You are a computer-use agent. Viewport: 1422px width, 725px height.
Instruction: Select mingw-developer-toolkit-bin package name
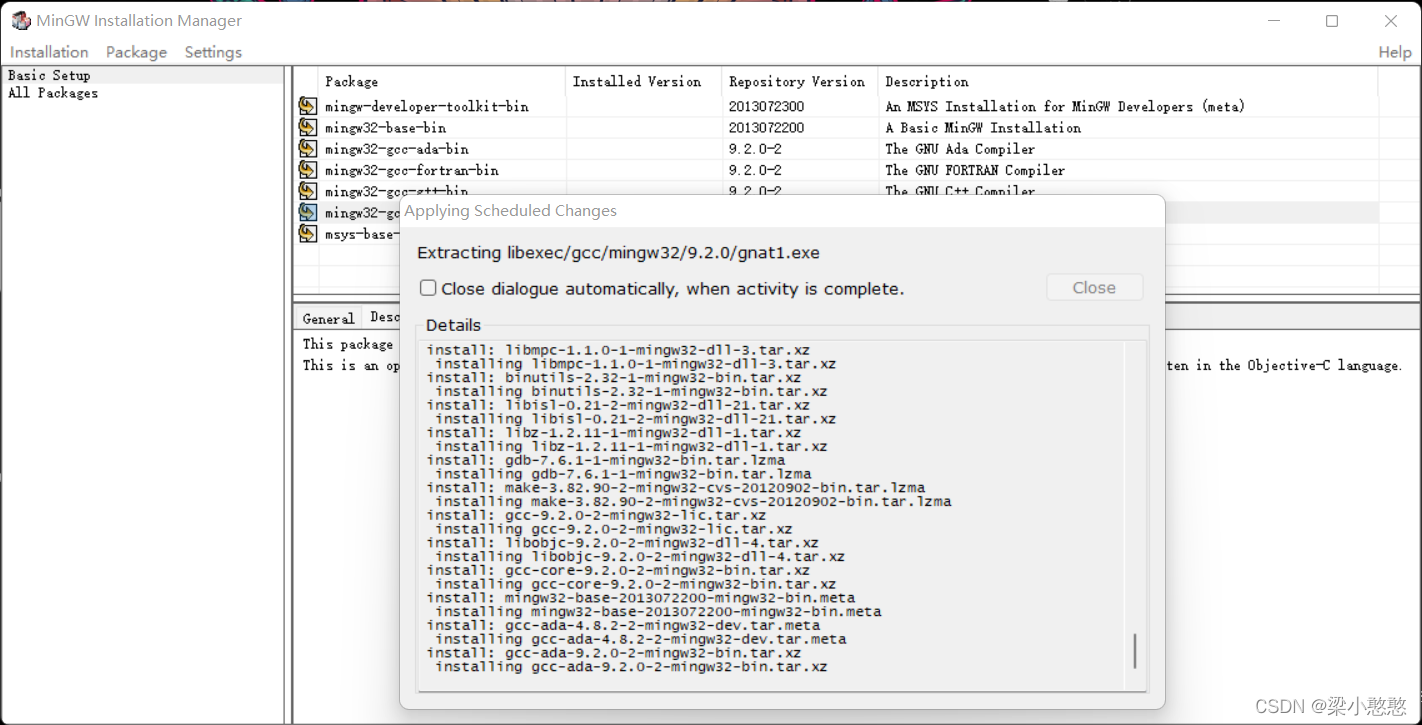pos(427,106)
